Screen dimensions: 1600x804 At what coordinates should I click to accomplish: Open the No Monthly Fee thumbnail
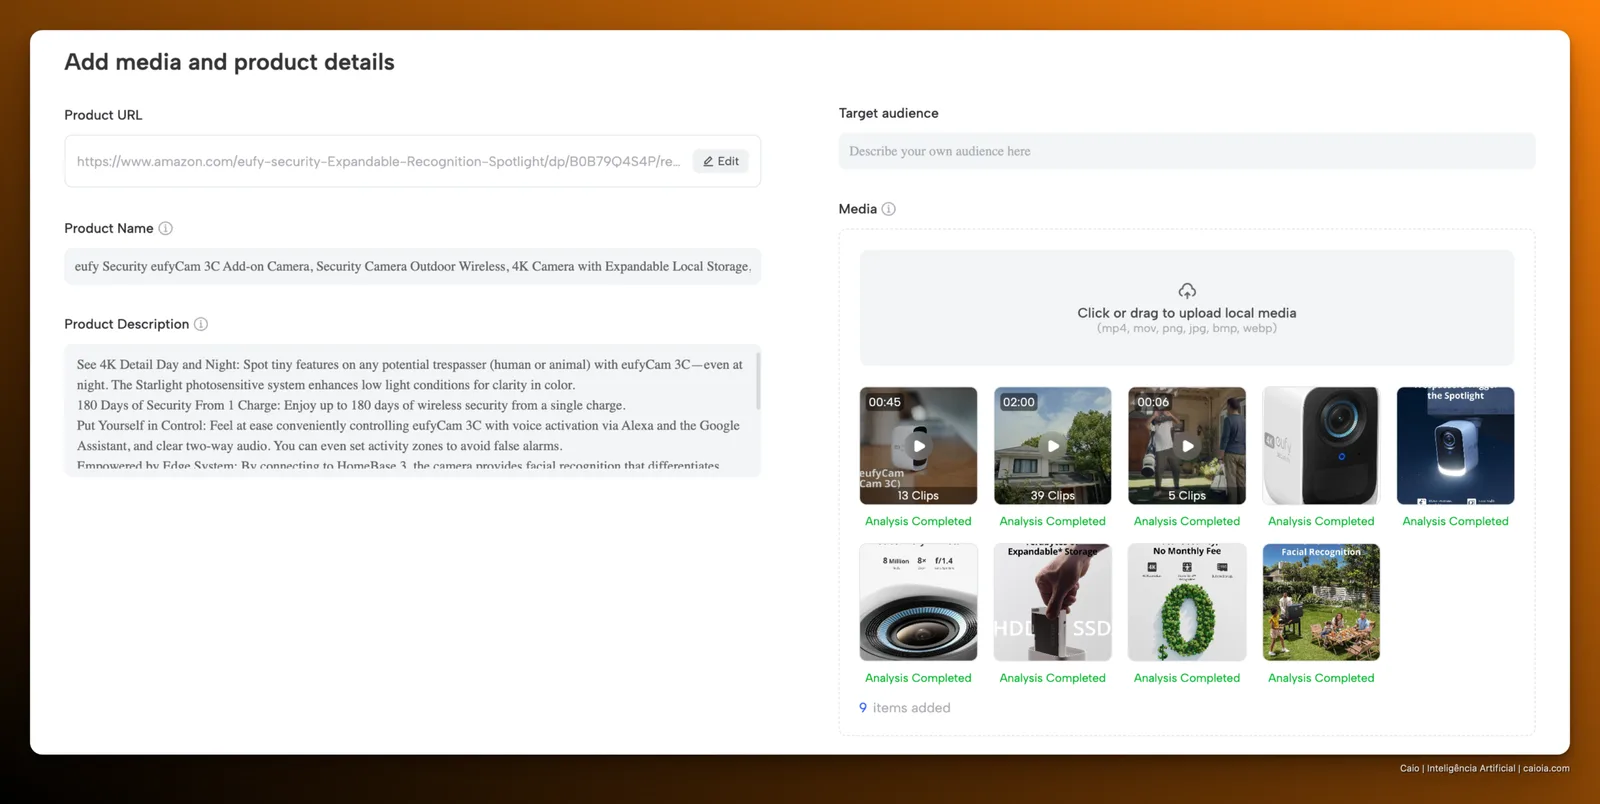(1187, 602)
